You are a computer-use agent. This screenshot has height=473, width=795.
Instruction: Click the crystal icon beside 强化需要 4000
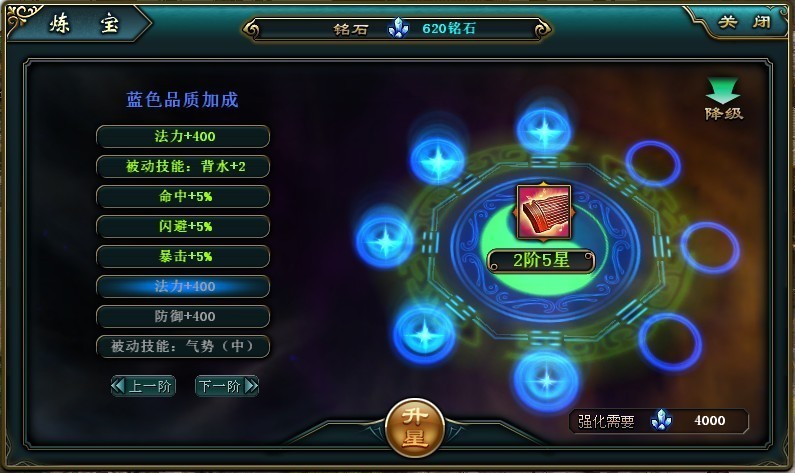(661, 420)
